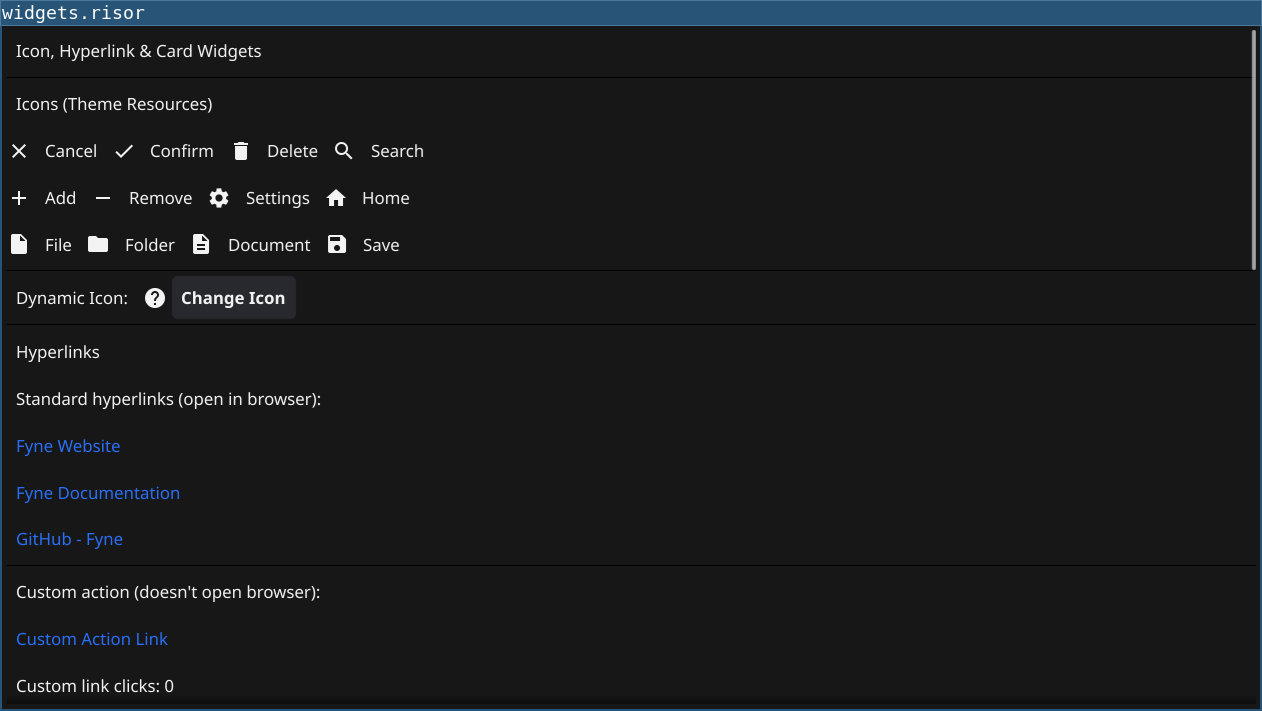Activate the Custom Action Link
The height and width of the screenshot is (711, 1262).
(x=92, y=639)
